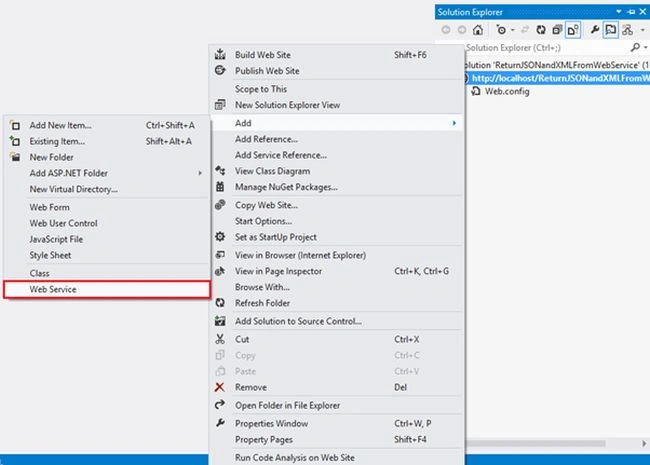Click the Manage NuGet Packages icon
The height and width of the screenshot is (465, 650).
220,187
